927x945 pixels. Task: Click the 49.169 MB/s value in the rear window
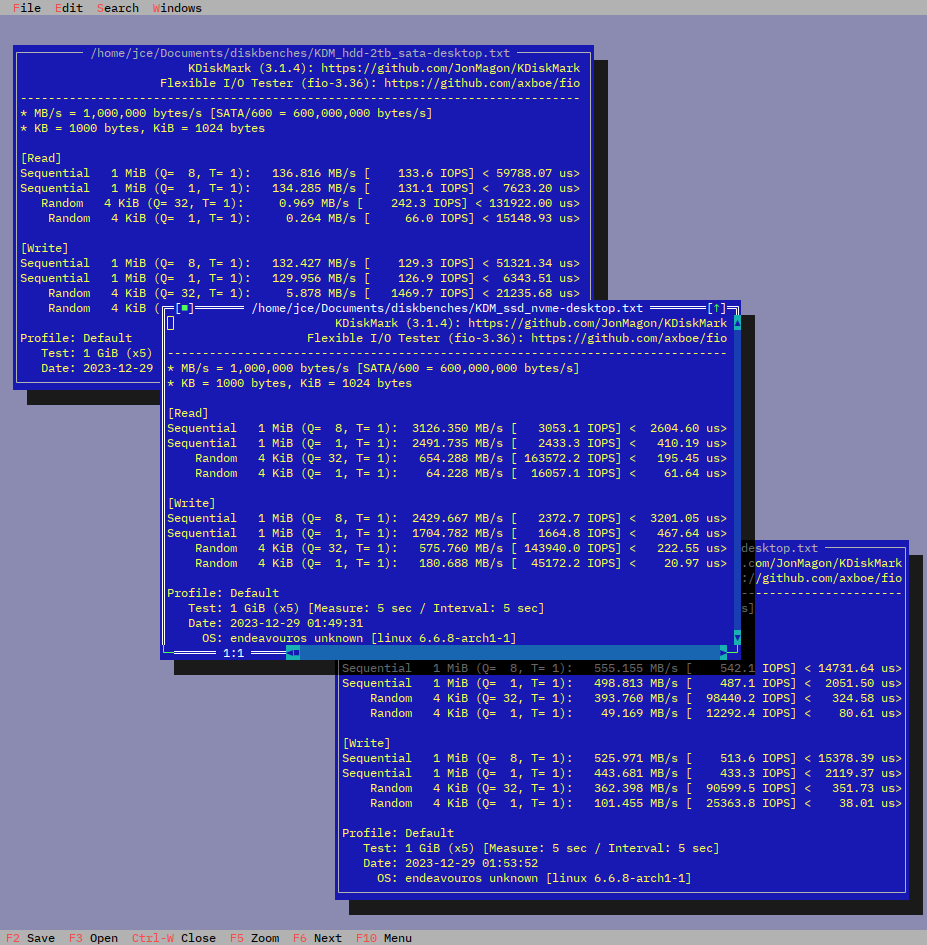pyautogui.click(x=639, y=713)
